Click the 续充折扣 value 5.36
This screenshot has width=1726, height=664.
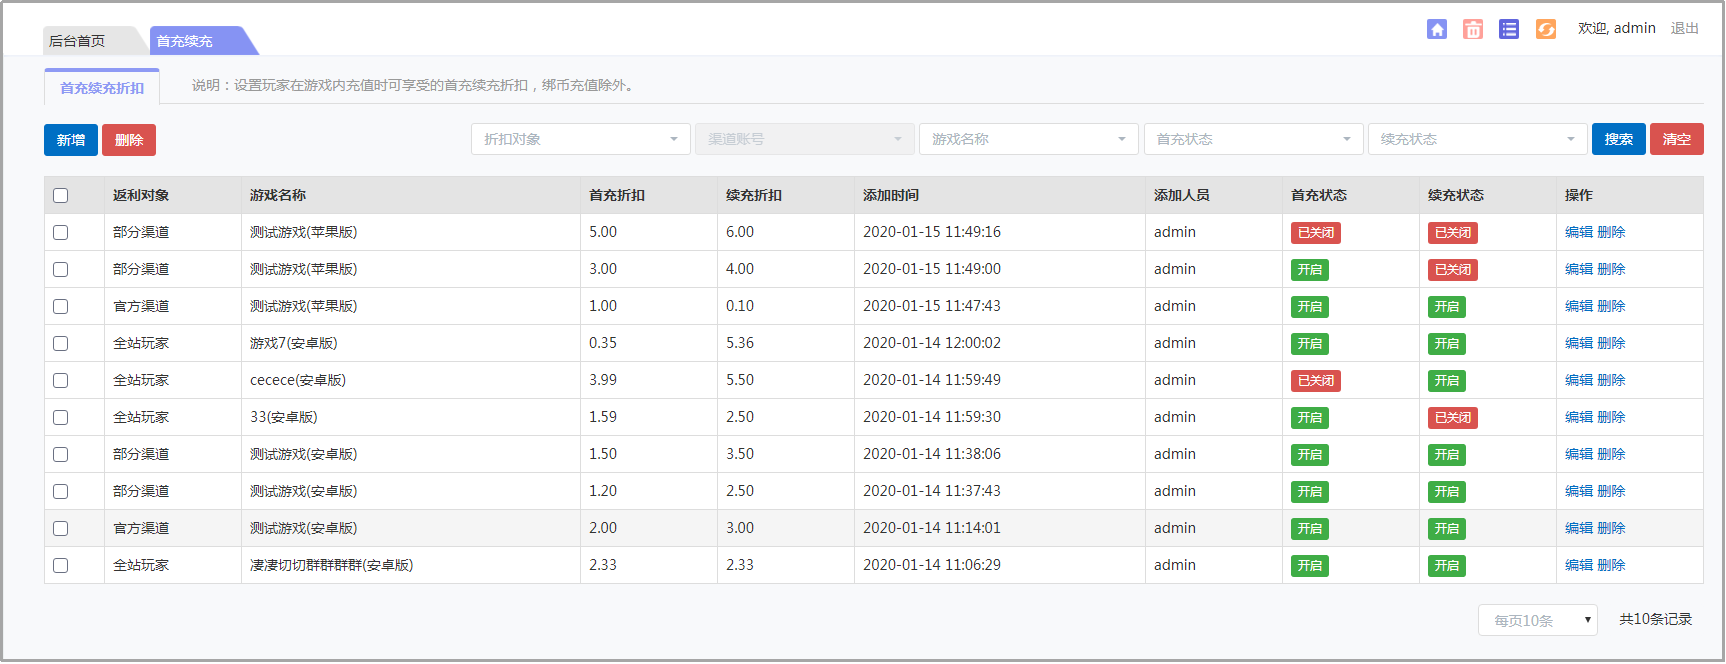point(740,343)
